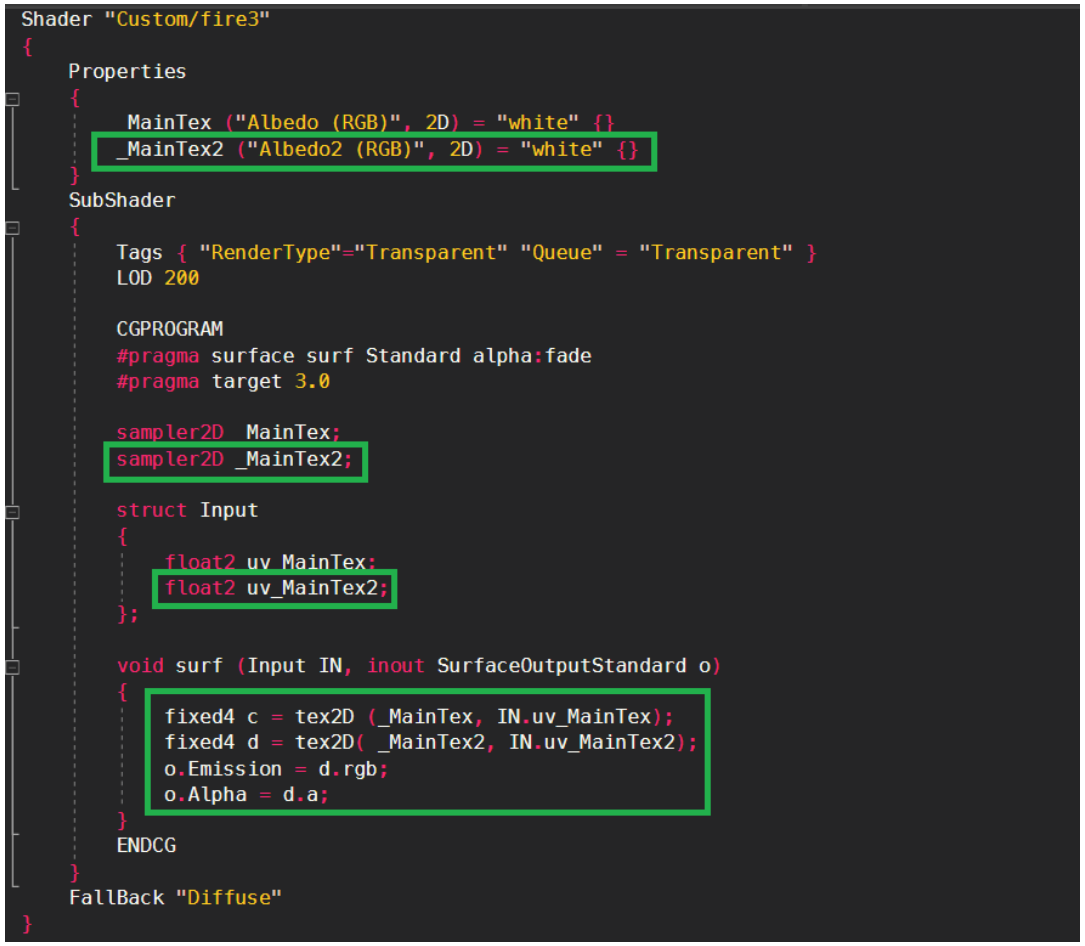Viewport: 1085px width, 946px height.
Task: Click the Tags RenderType Transparent line
Action: coord(466,253)
